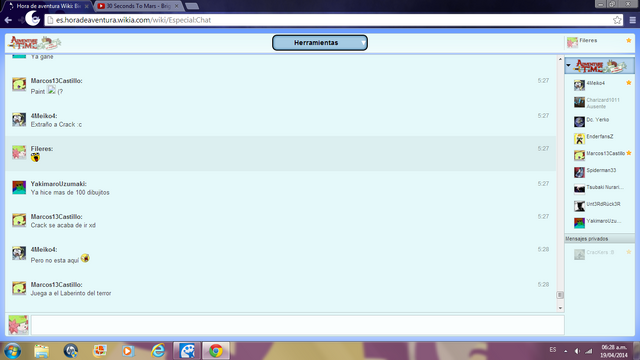This screenshot has height=360, width=640.
Task: Select user Unt3RdRück3R in the user list
Action: [603, 204]
